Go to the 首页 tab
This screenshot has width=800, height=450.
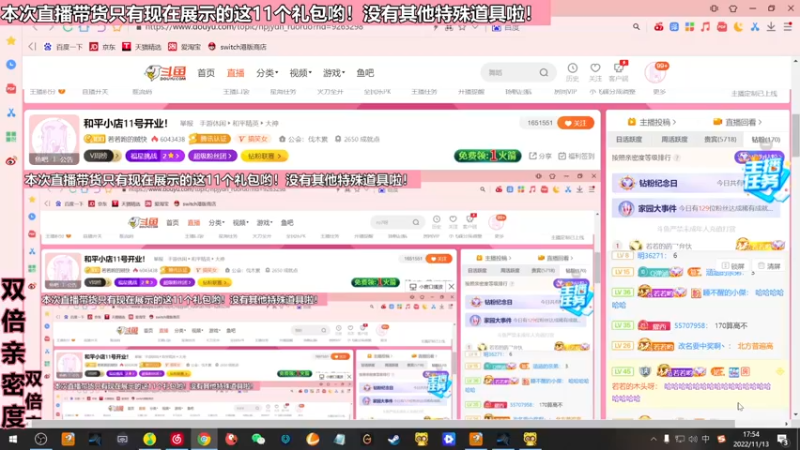click(x=206, y=73)
